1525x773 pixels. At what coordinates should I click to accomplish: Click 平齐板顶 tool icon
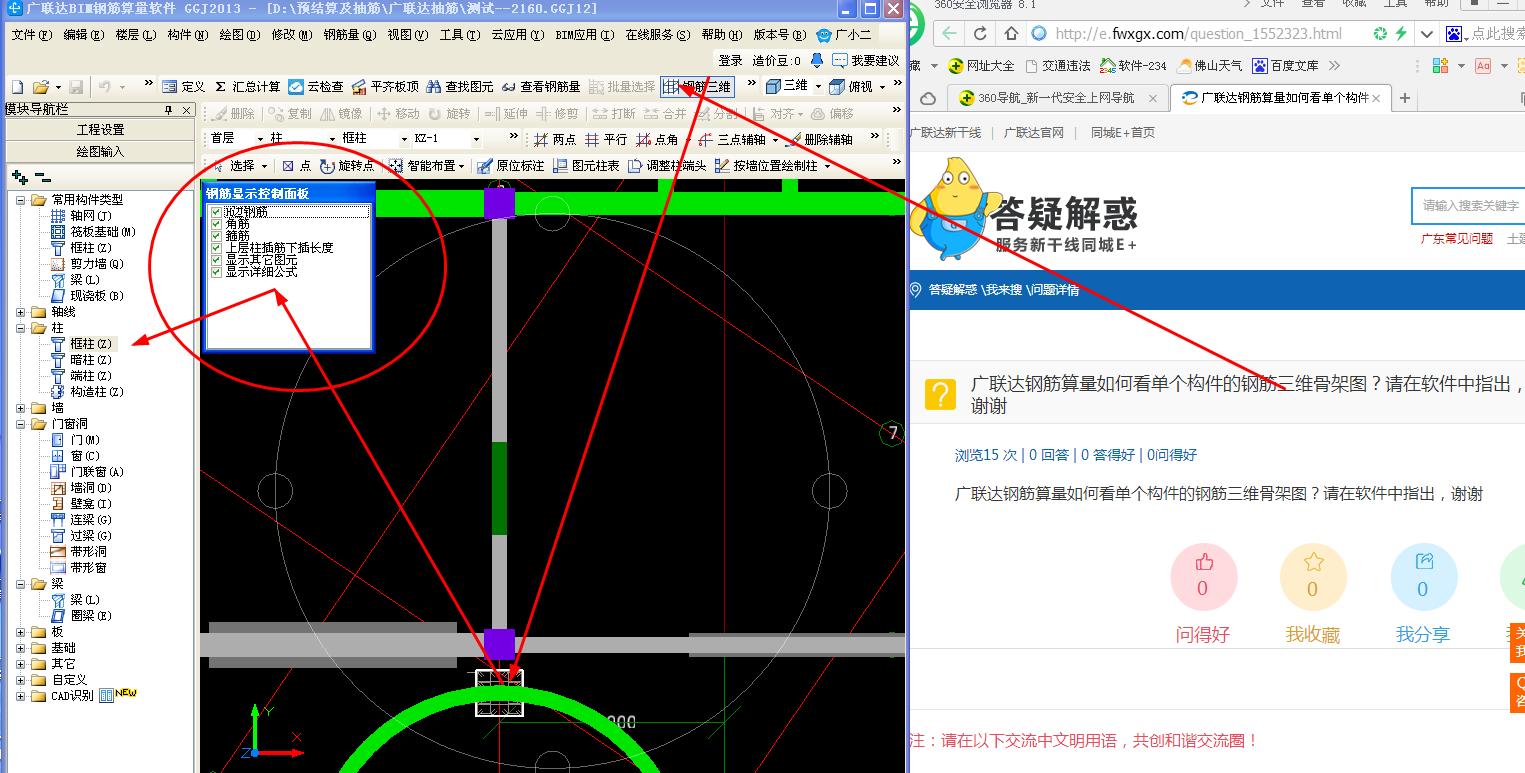(x=384, y=87)
